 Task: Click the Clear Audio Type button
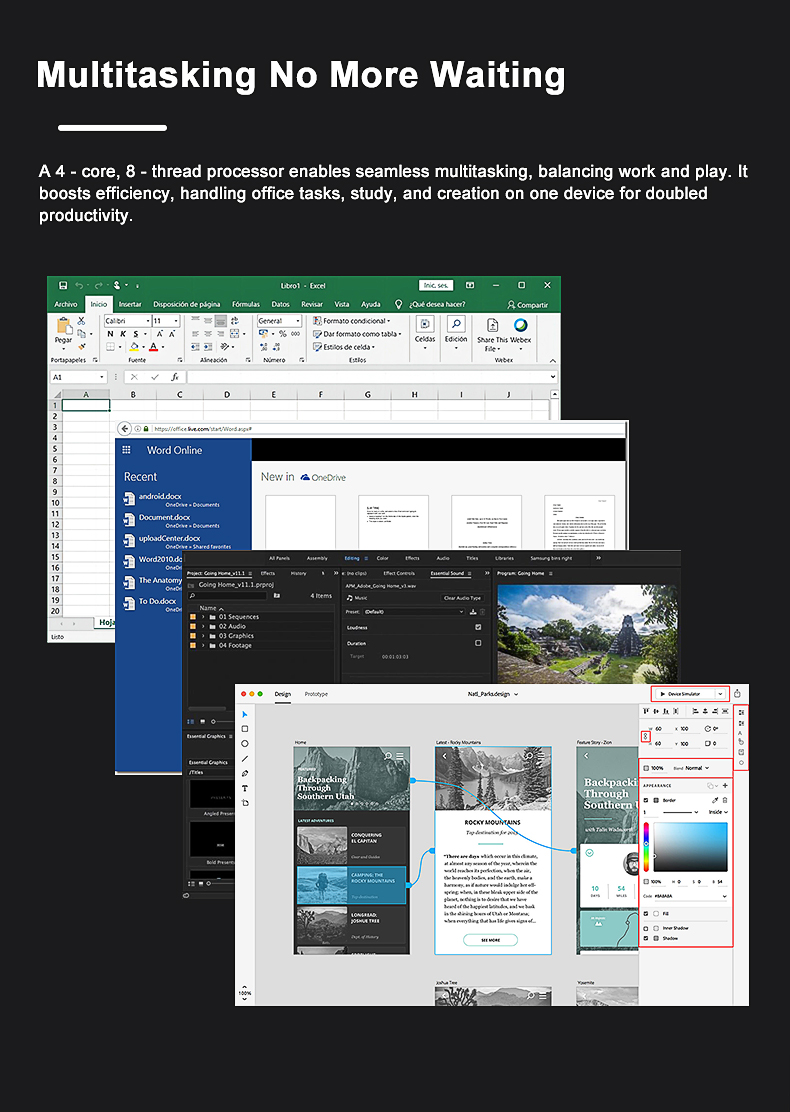[462, 598]
